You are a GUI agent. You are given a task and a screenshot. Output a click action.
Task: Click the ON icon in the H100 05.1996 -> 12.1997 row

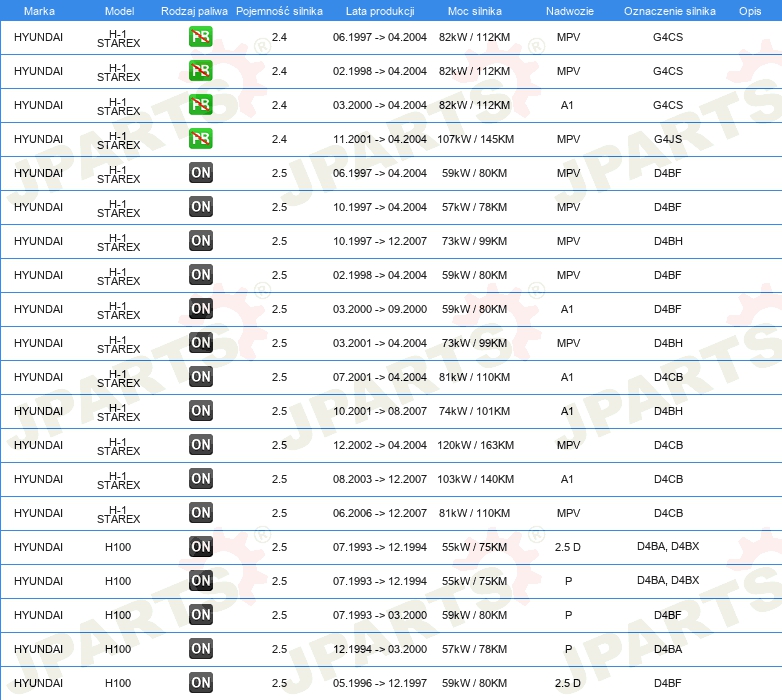(201, 683)
